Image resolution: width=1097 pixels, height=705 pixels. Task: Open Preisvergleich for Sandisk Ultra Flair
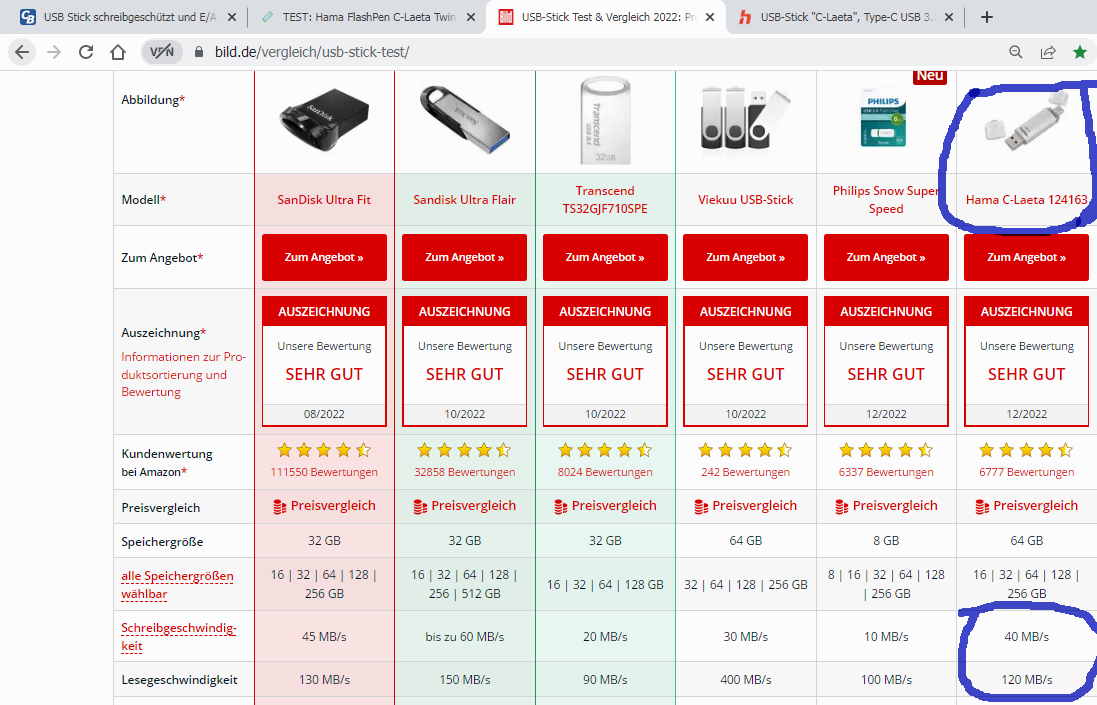click(x=465, y=506)
